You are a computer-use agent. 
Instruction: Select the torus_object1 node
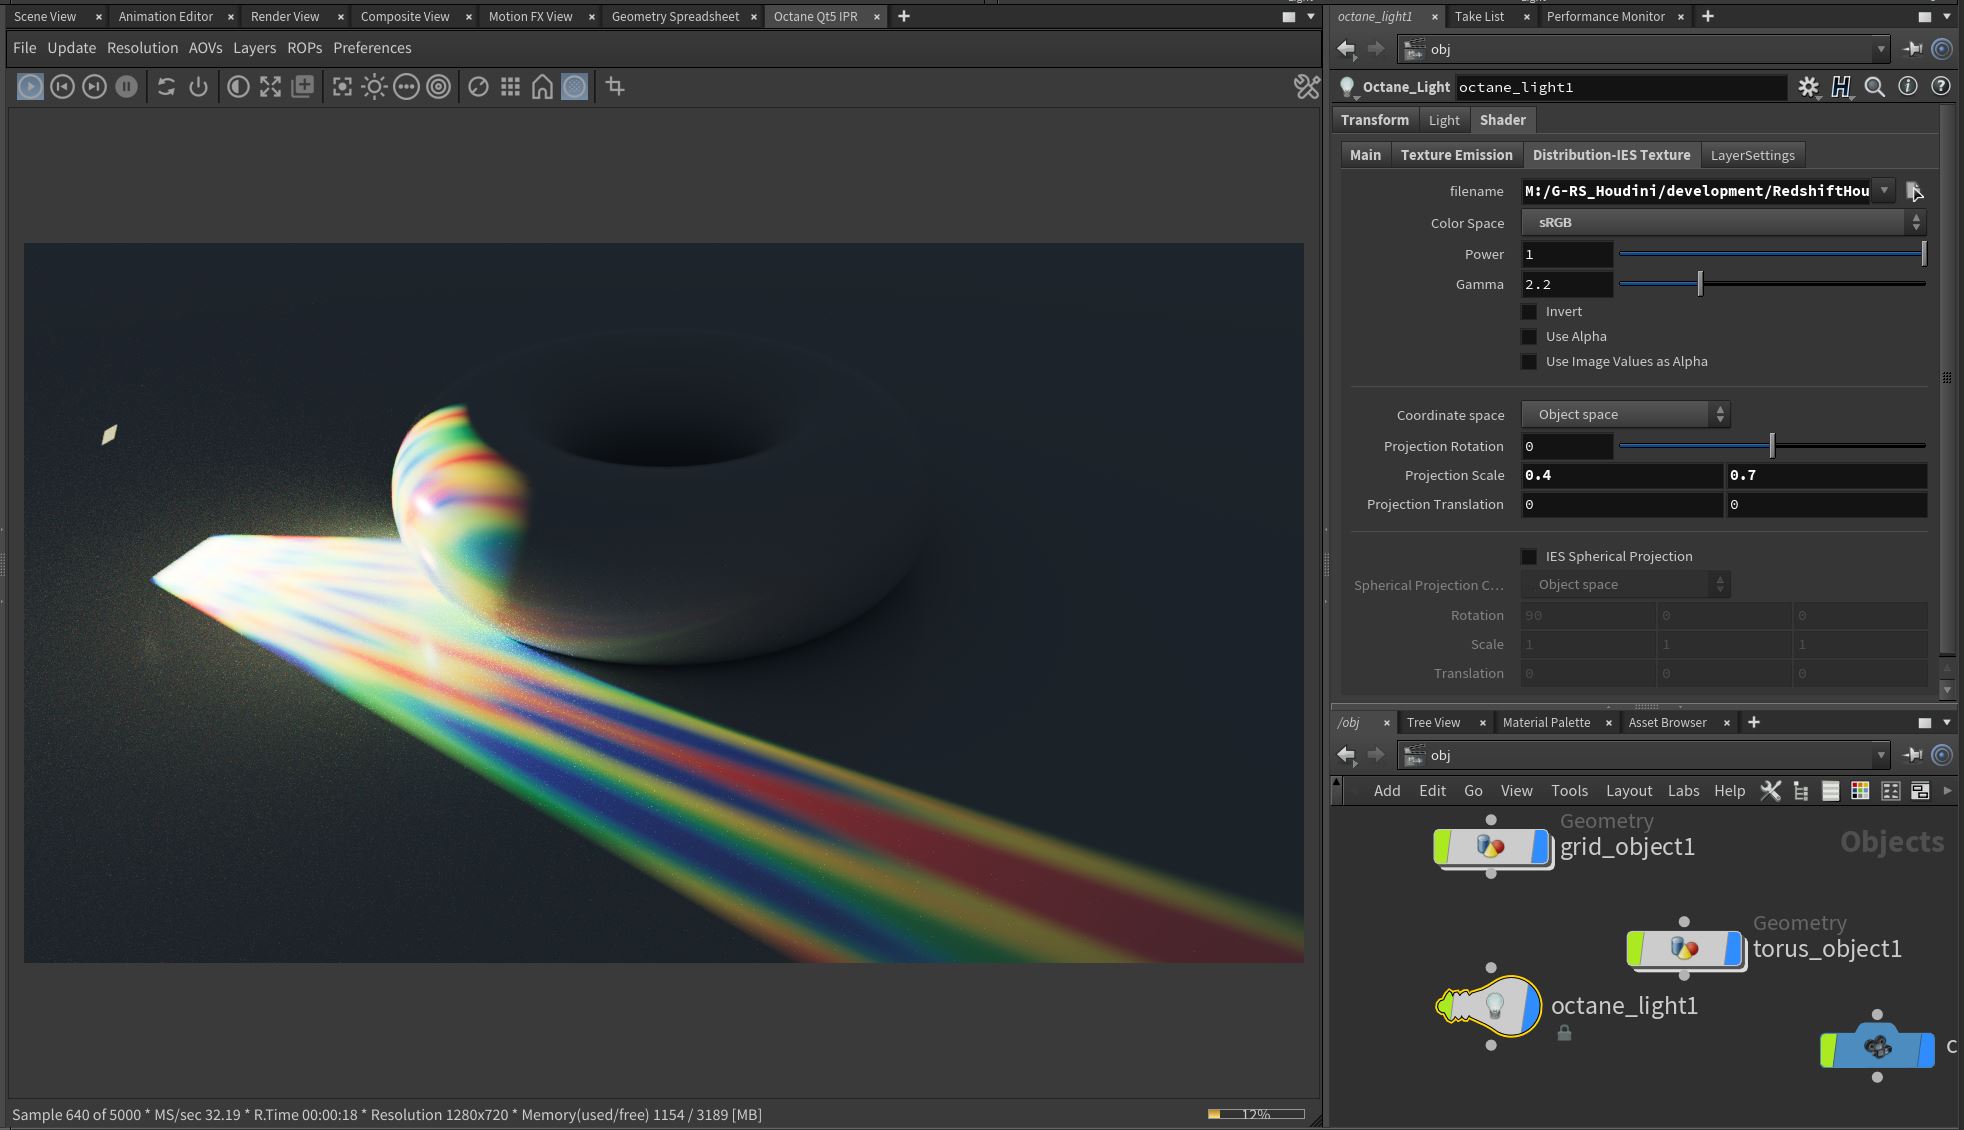(1684, 948)
